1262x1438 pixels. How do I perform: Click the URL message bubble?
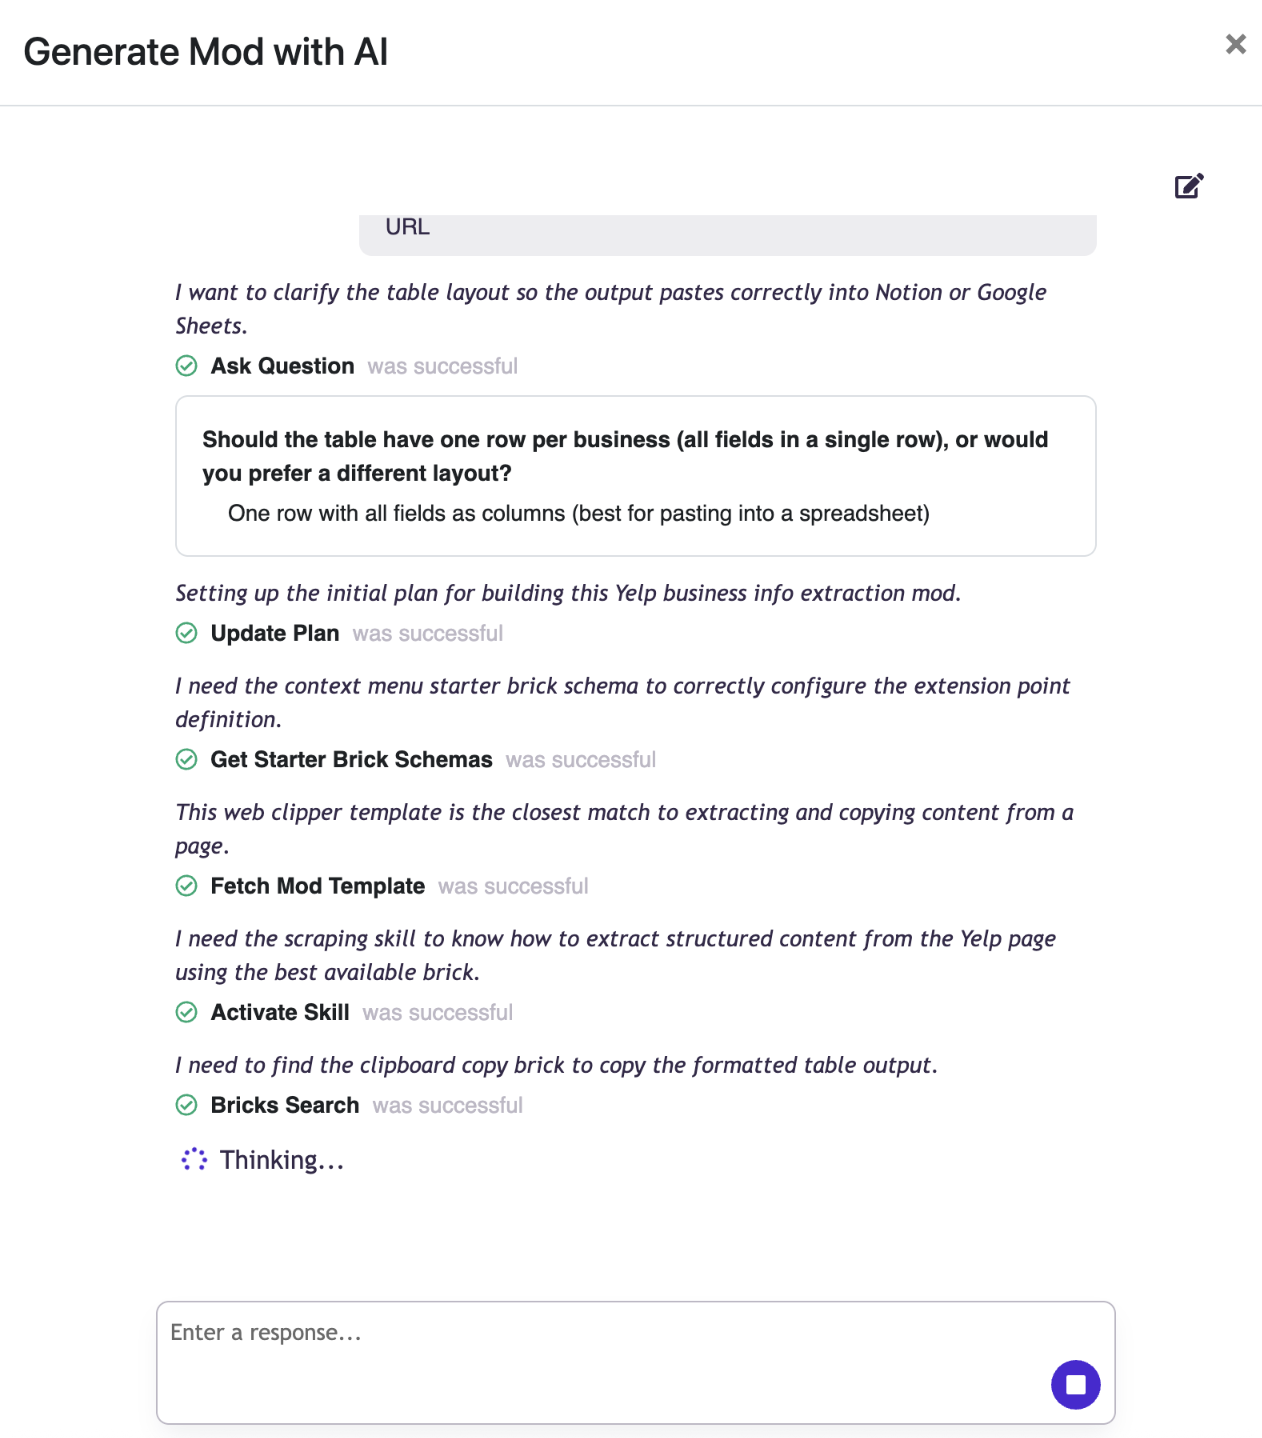click(x=727, y=230)
